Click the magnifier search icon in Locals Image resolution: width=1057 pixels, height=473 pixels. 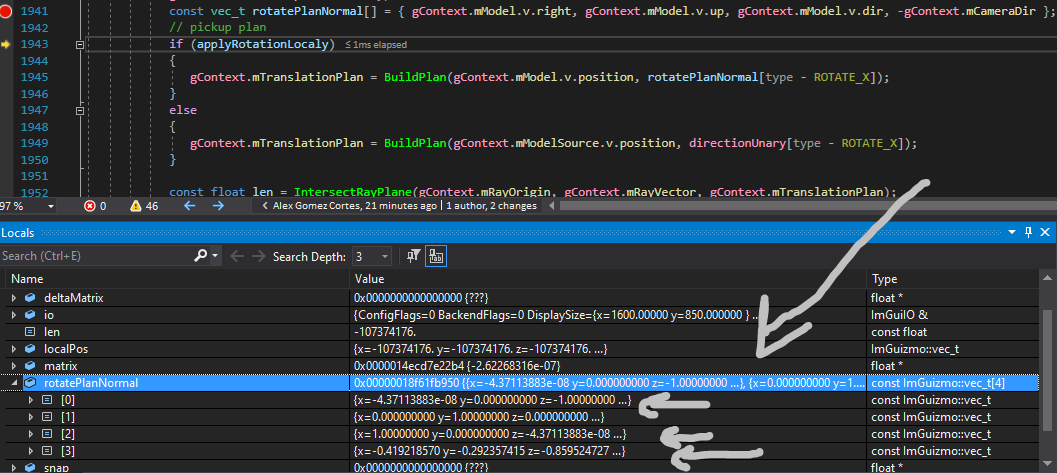[200, 256]
